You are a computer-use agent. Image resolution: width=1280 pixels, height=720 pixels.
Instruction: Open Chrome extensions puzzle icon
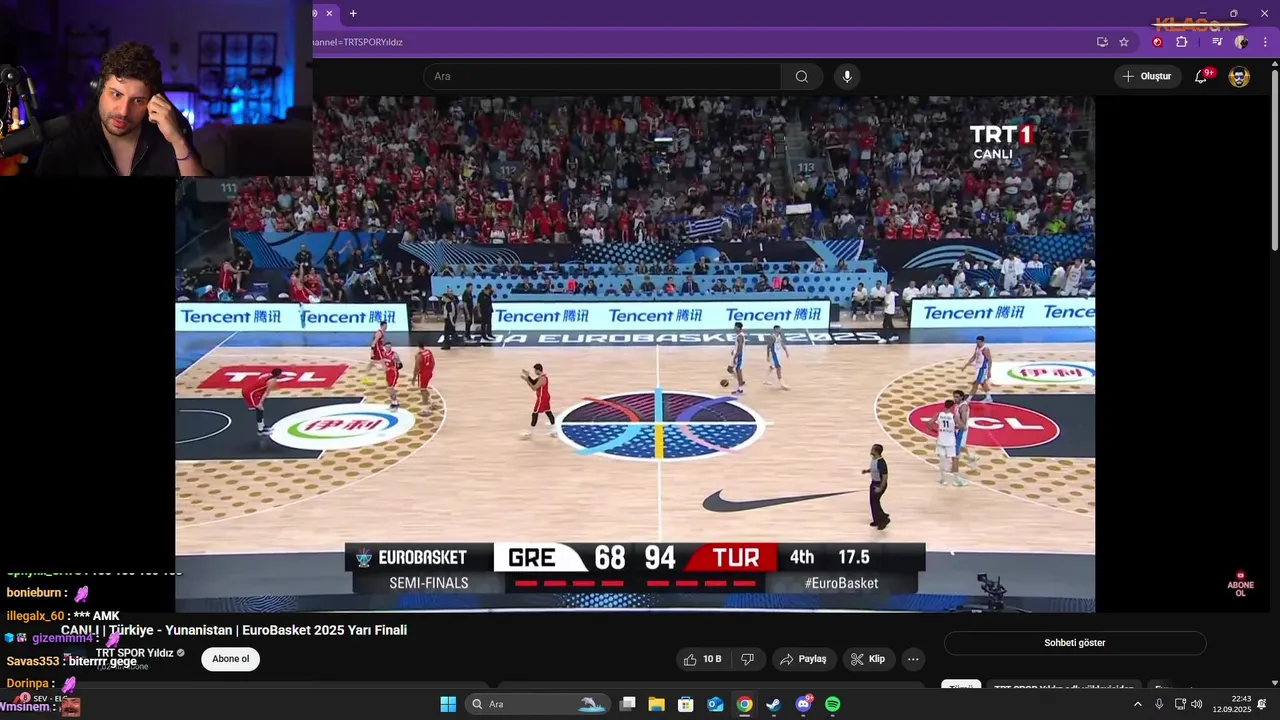click(x=1182, y=42)
